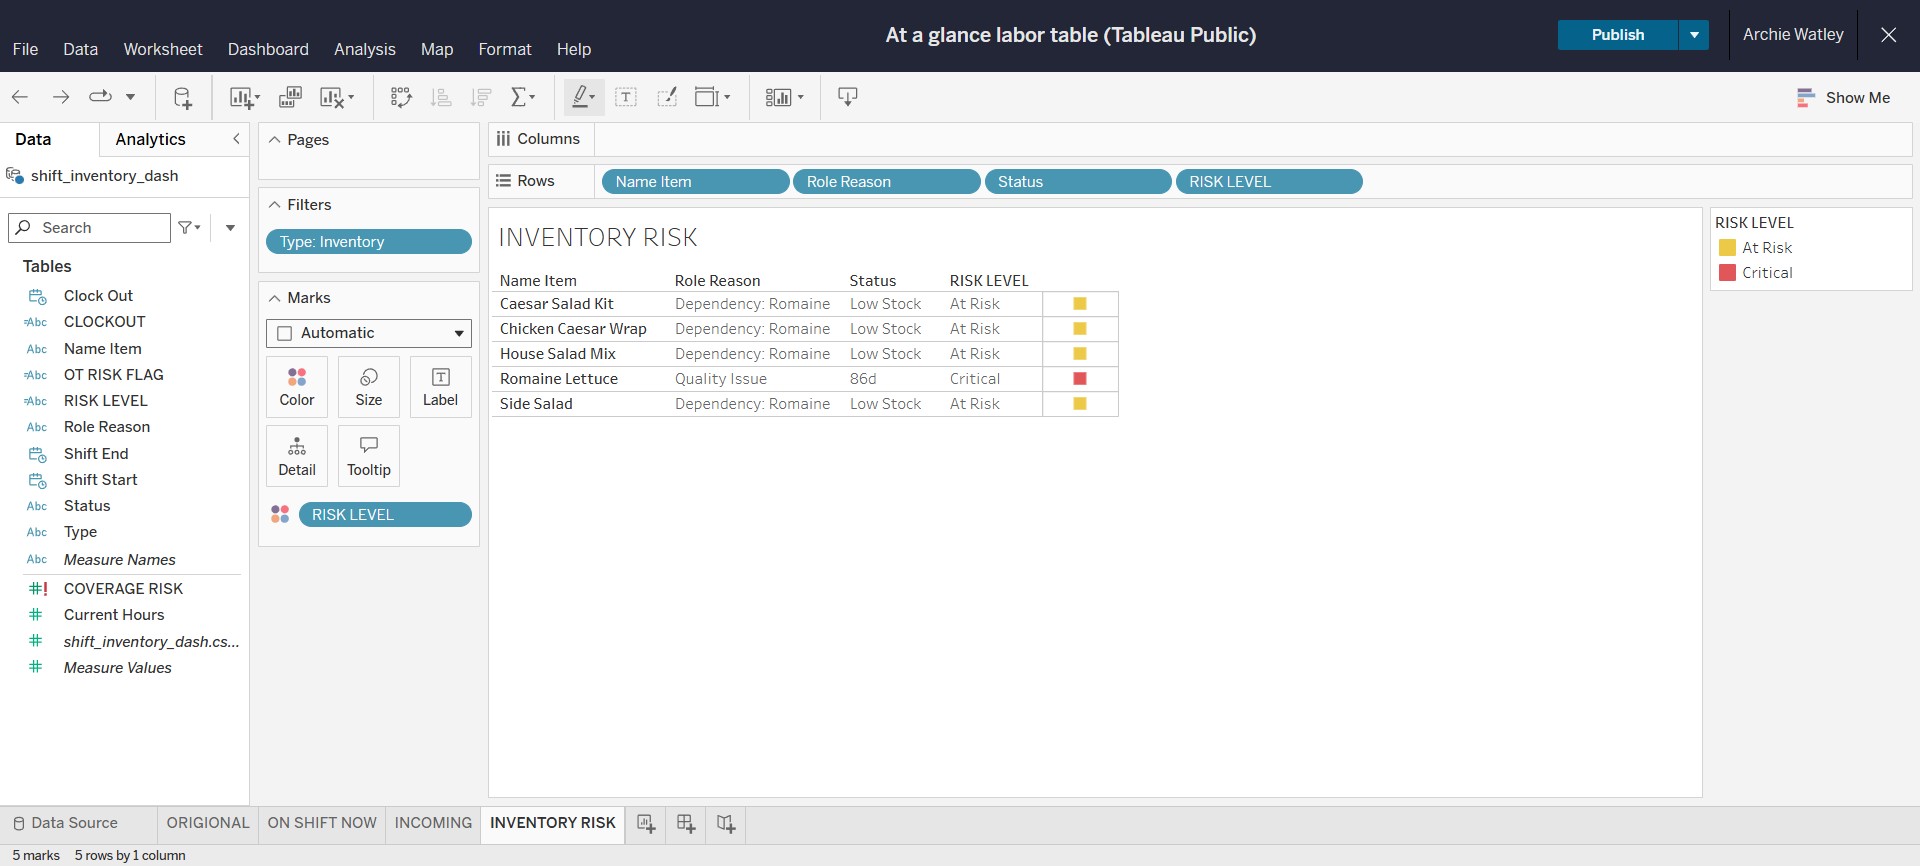Collapse the Marks card
Image resolution: width=1920 pixels, height=866 pixels.
(275, 298)
